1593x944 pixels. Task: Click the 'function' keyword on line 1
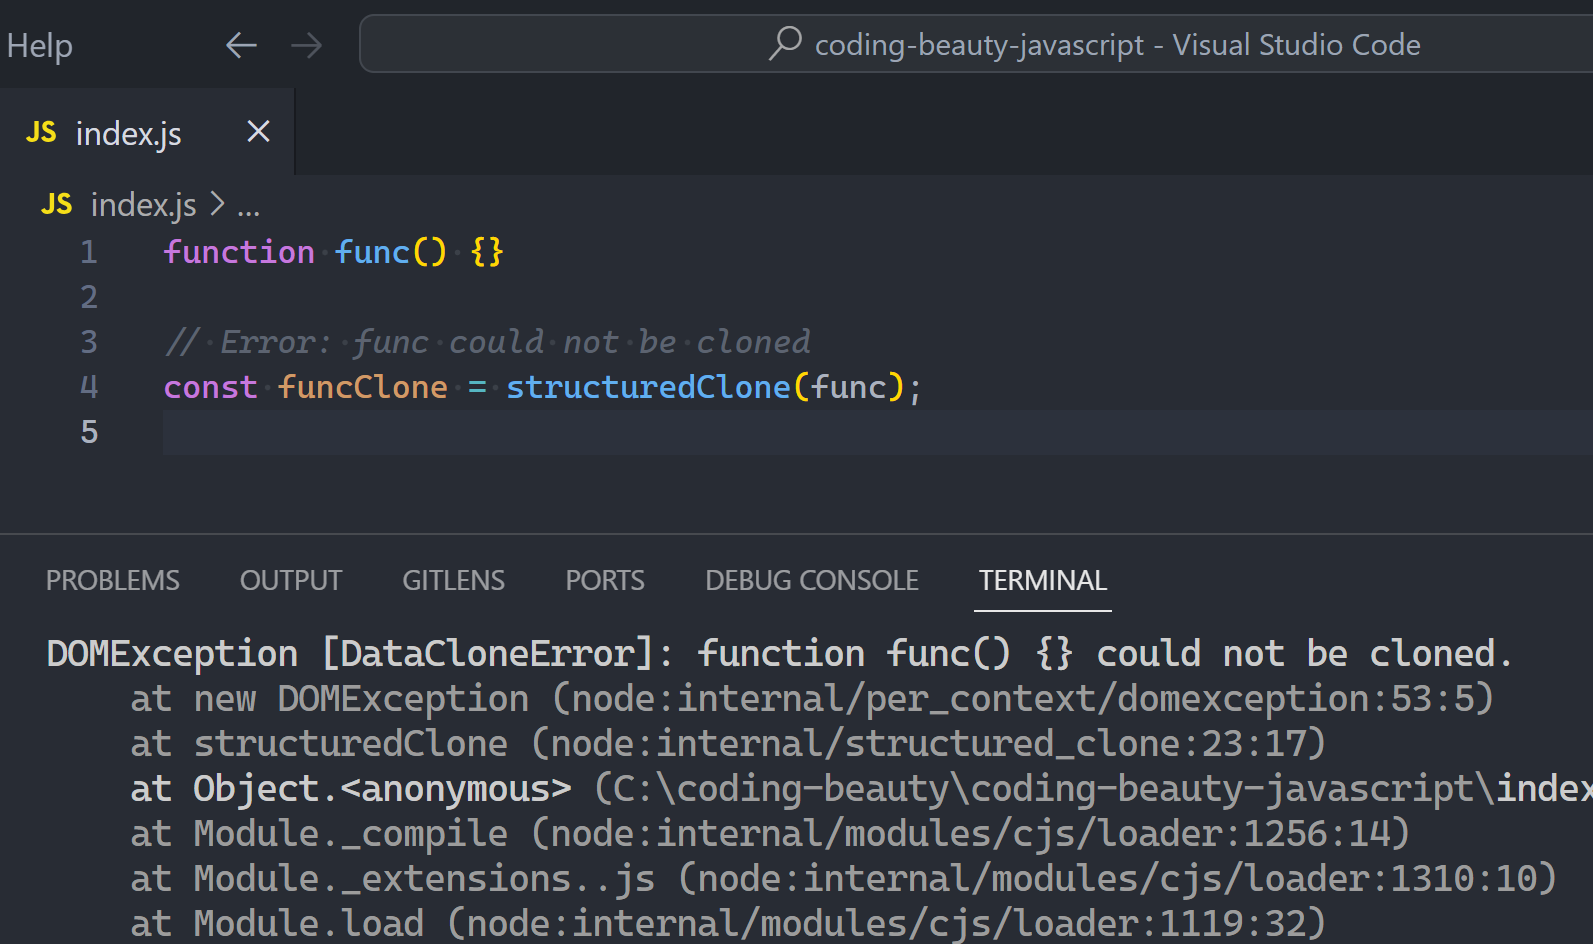(239, 252)
